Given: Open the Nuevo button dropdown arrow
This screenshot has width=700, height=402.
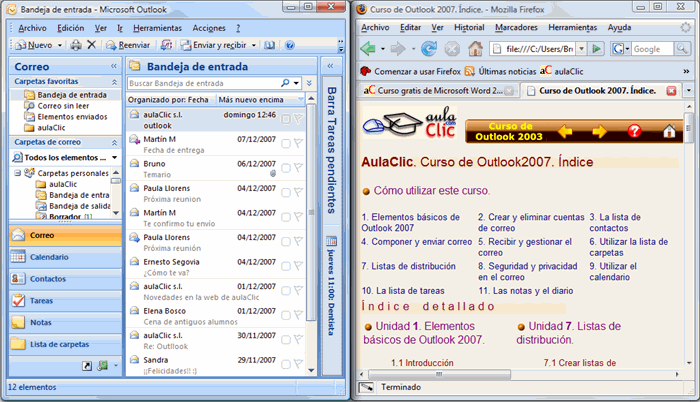Looking at the screenshot, I should [x=59, y=45].
